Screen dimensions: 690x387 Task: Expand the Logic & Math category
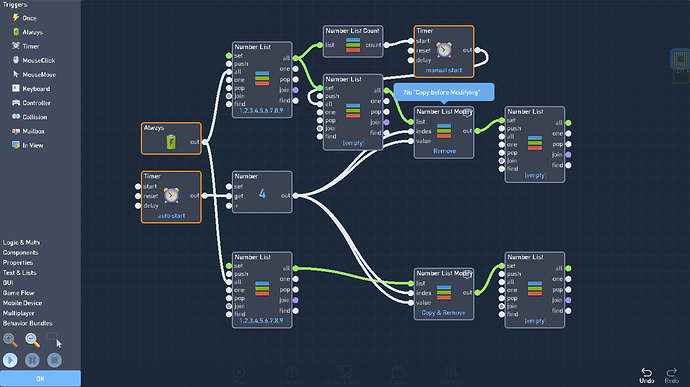click(x=21, y=242)
